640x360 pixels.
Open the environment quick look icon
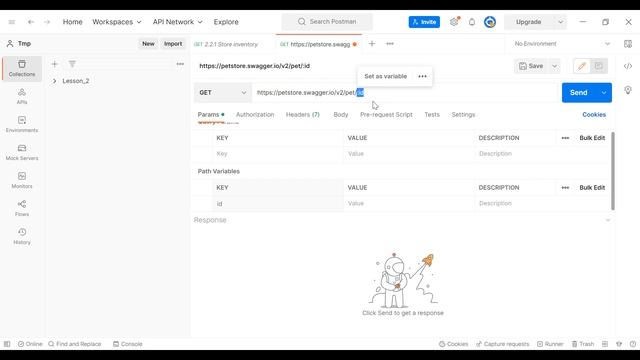tap(628, 44)
